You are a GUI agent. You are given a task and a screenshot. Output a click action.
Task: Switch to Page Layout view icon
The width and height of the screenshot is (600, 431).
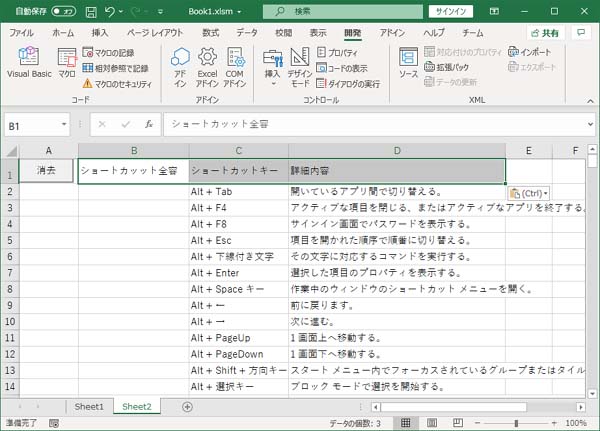(x=432, y=423)
